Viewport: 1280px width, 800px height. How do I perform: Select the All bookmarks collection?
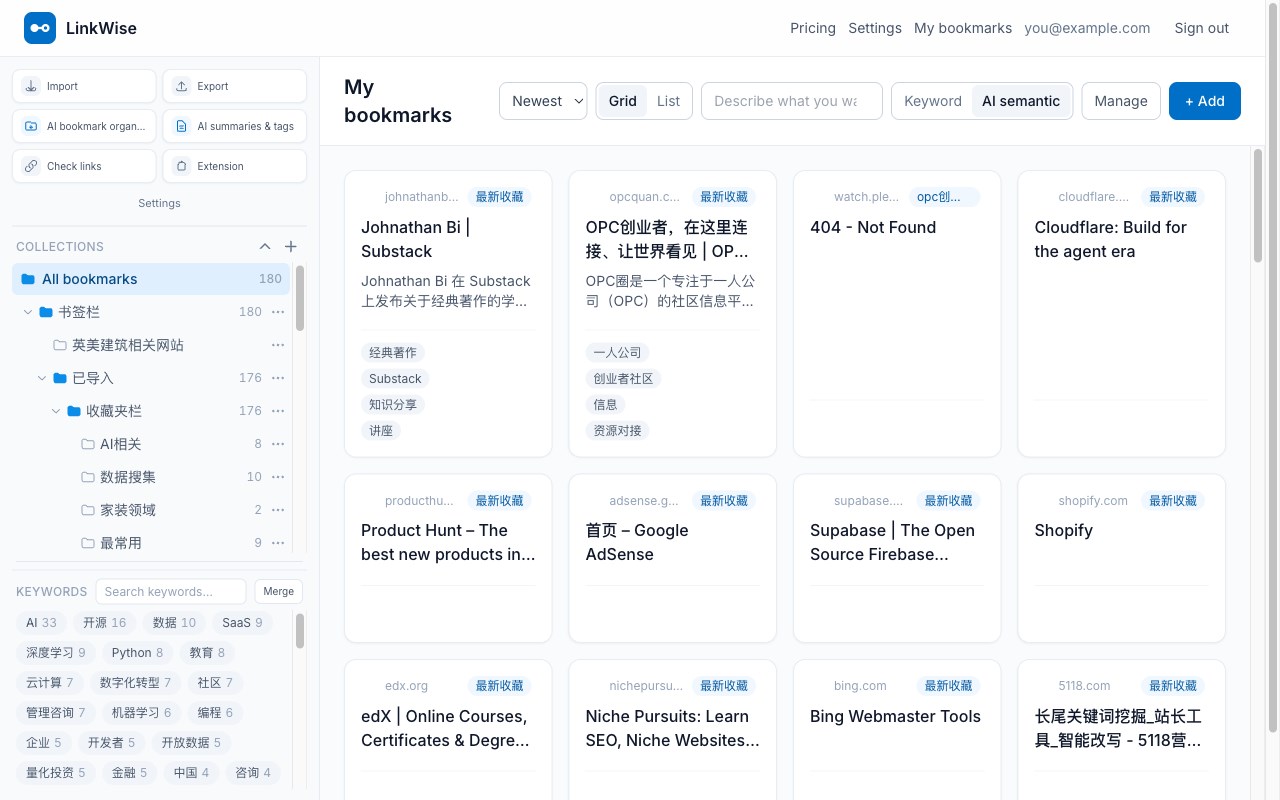pos(151,279)
